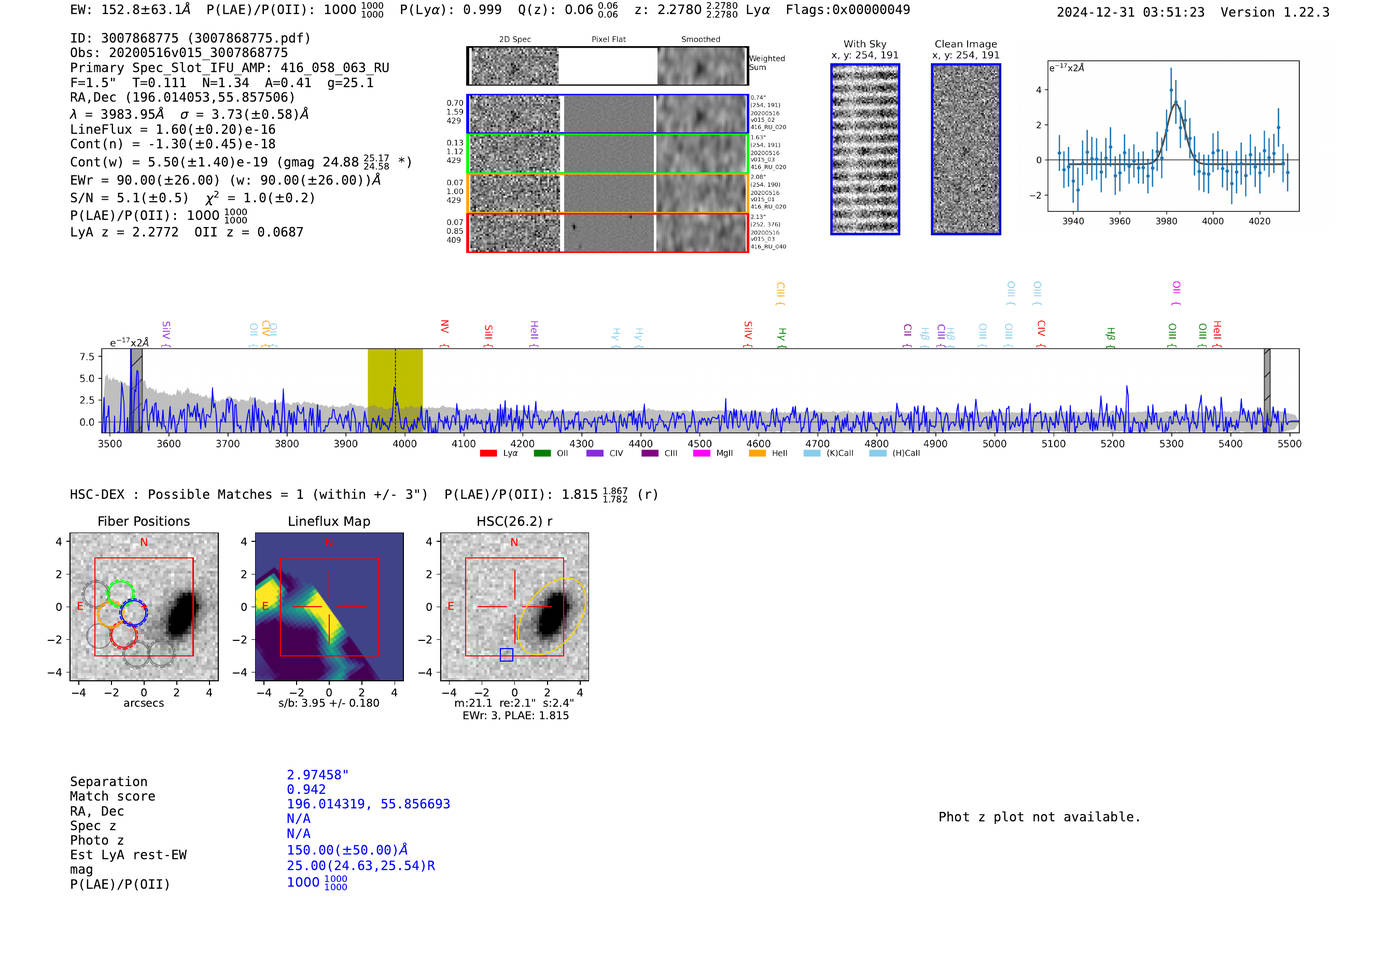Select the rest-EW value "150.00(±50.00)Å"
Image resolution: width=1400 pixels, height=953 pixels.
click(347, 851)
